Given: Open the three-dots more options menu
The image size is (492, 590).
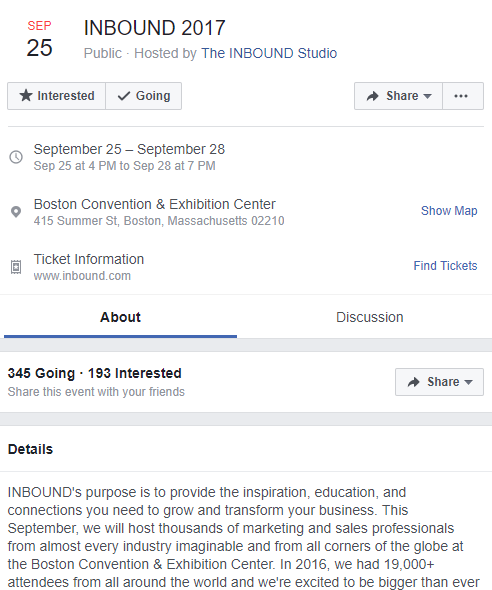Looking at the screenshot, I should (463, 96).
